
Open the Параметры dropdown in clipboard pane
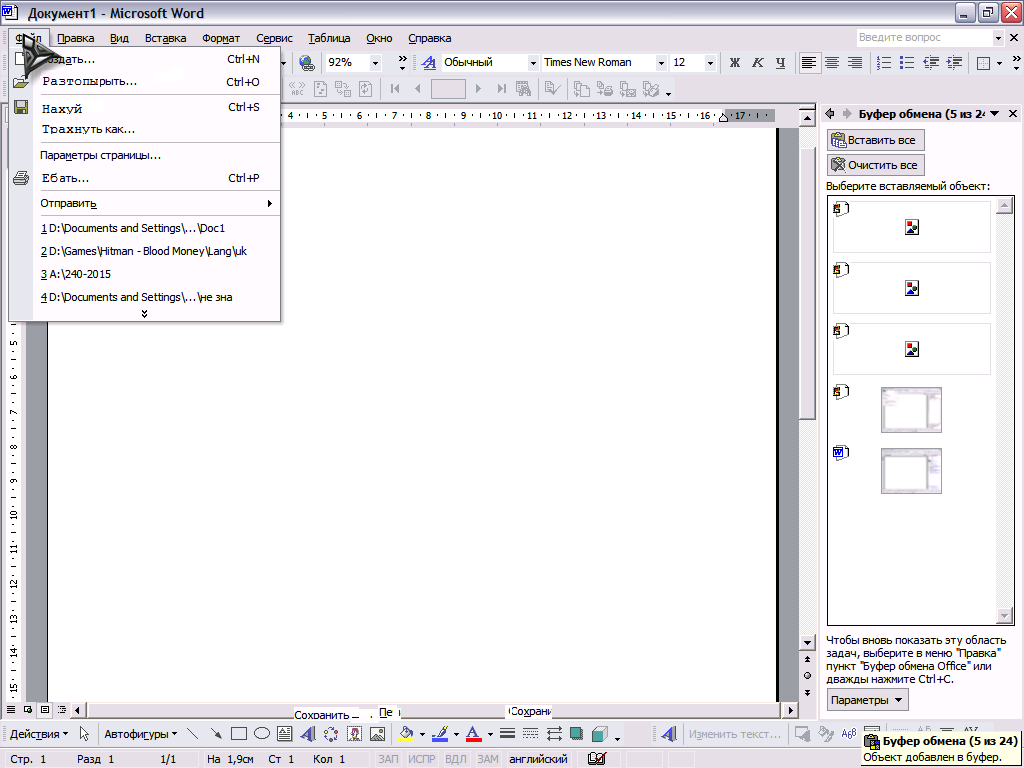pos(867,700)
